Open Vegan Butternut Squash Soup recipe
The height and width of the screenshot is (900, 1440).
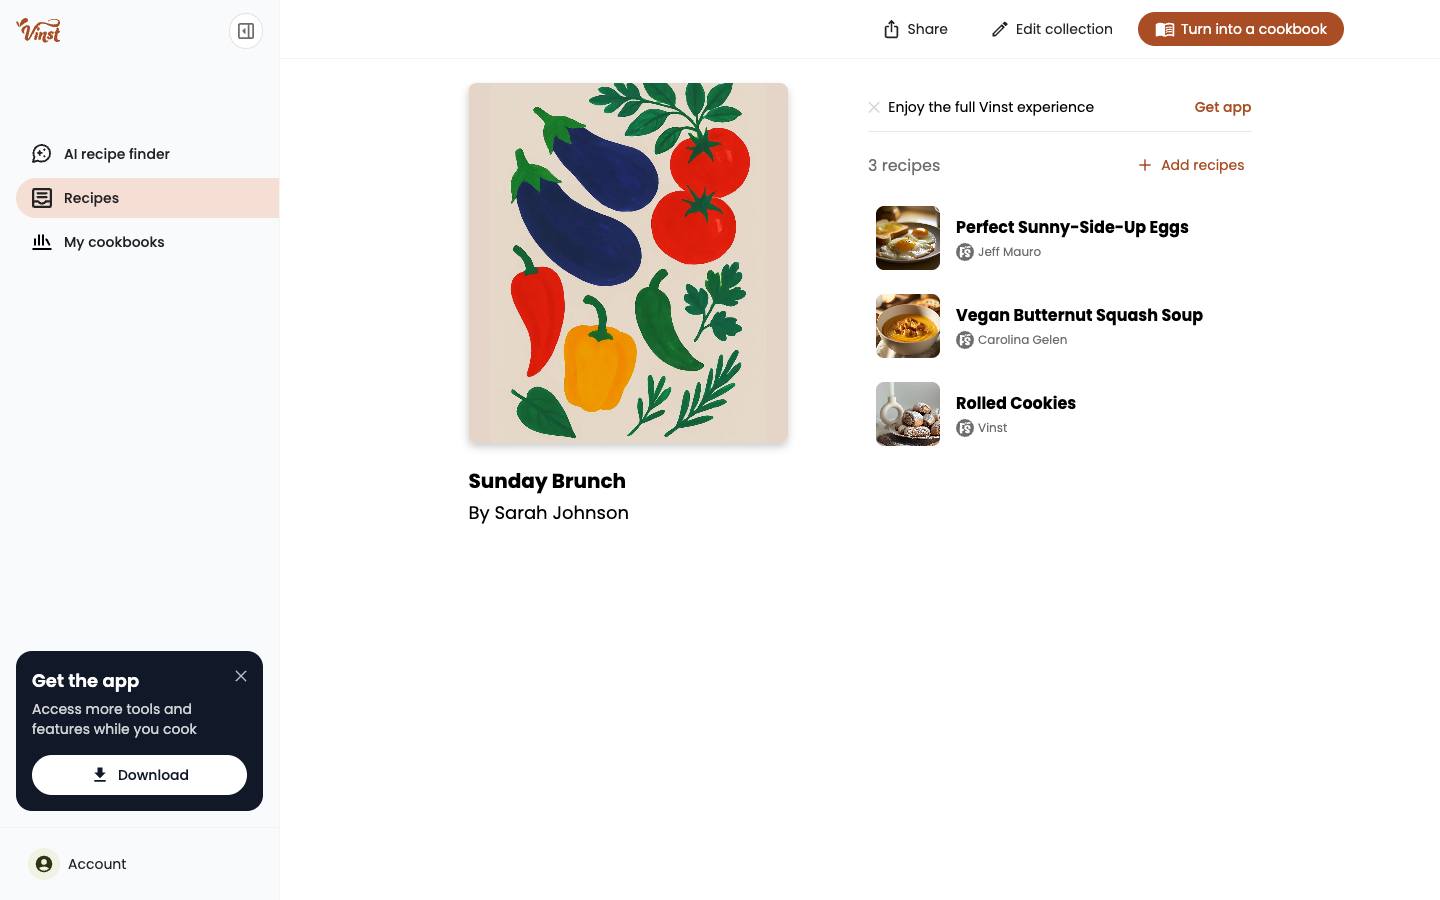(1079, 315)
